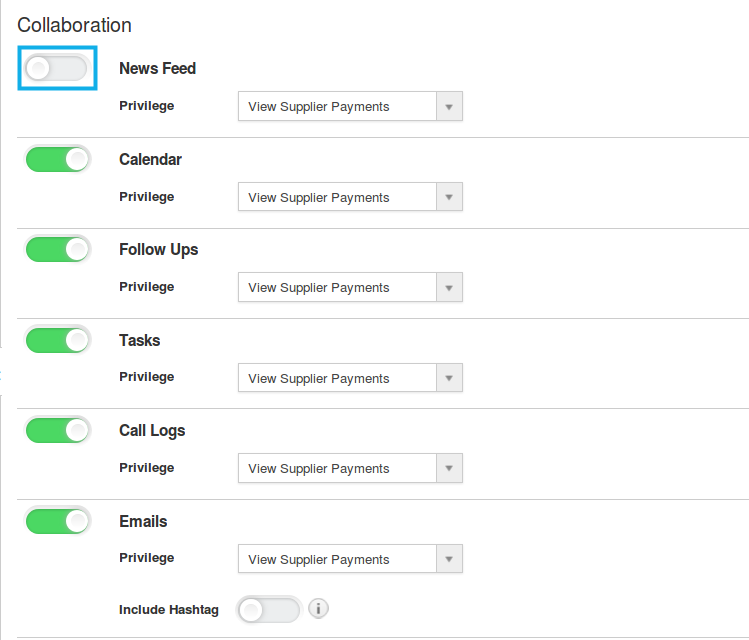Click the Collaboration section heading
Viewport: 749px width, 640px height.
point(75,25)
